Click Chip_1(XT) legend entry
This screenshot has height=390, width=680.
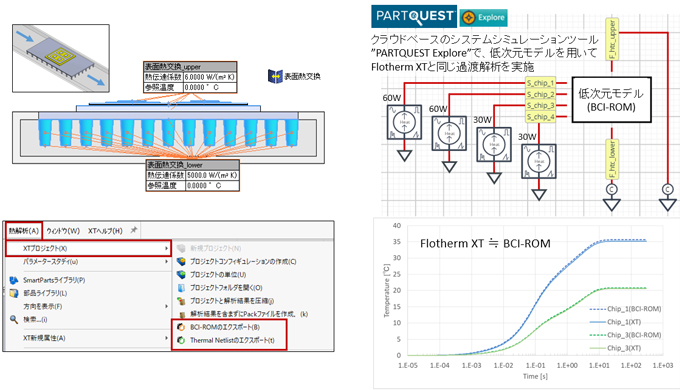tap(615, 322)
